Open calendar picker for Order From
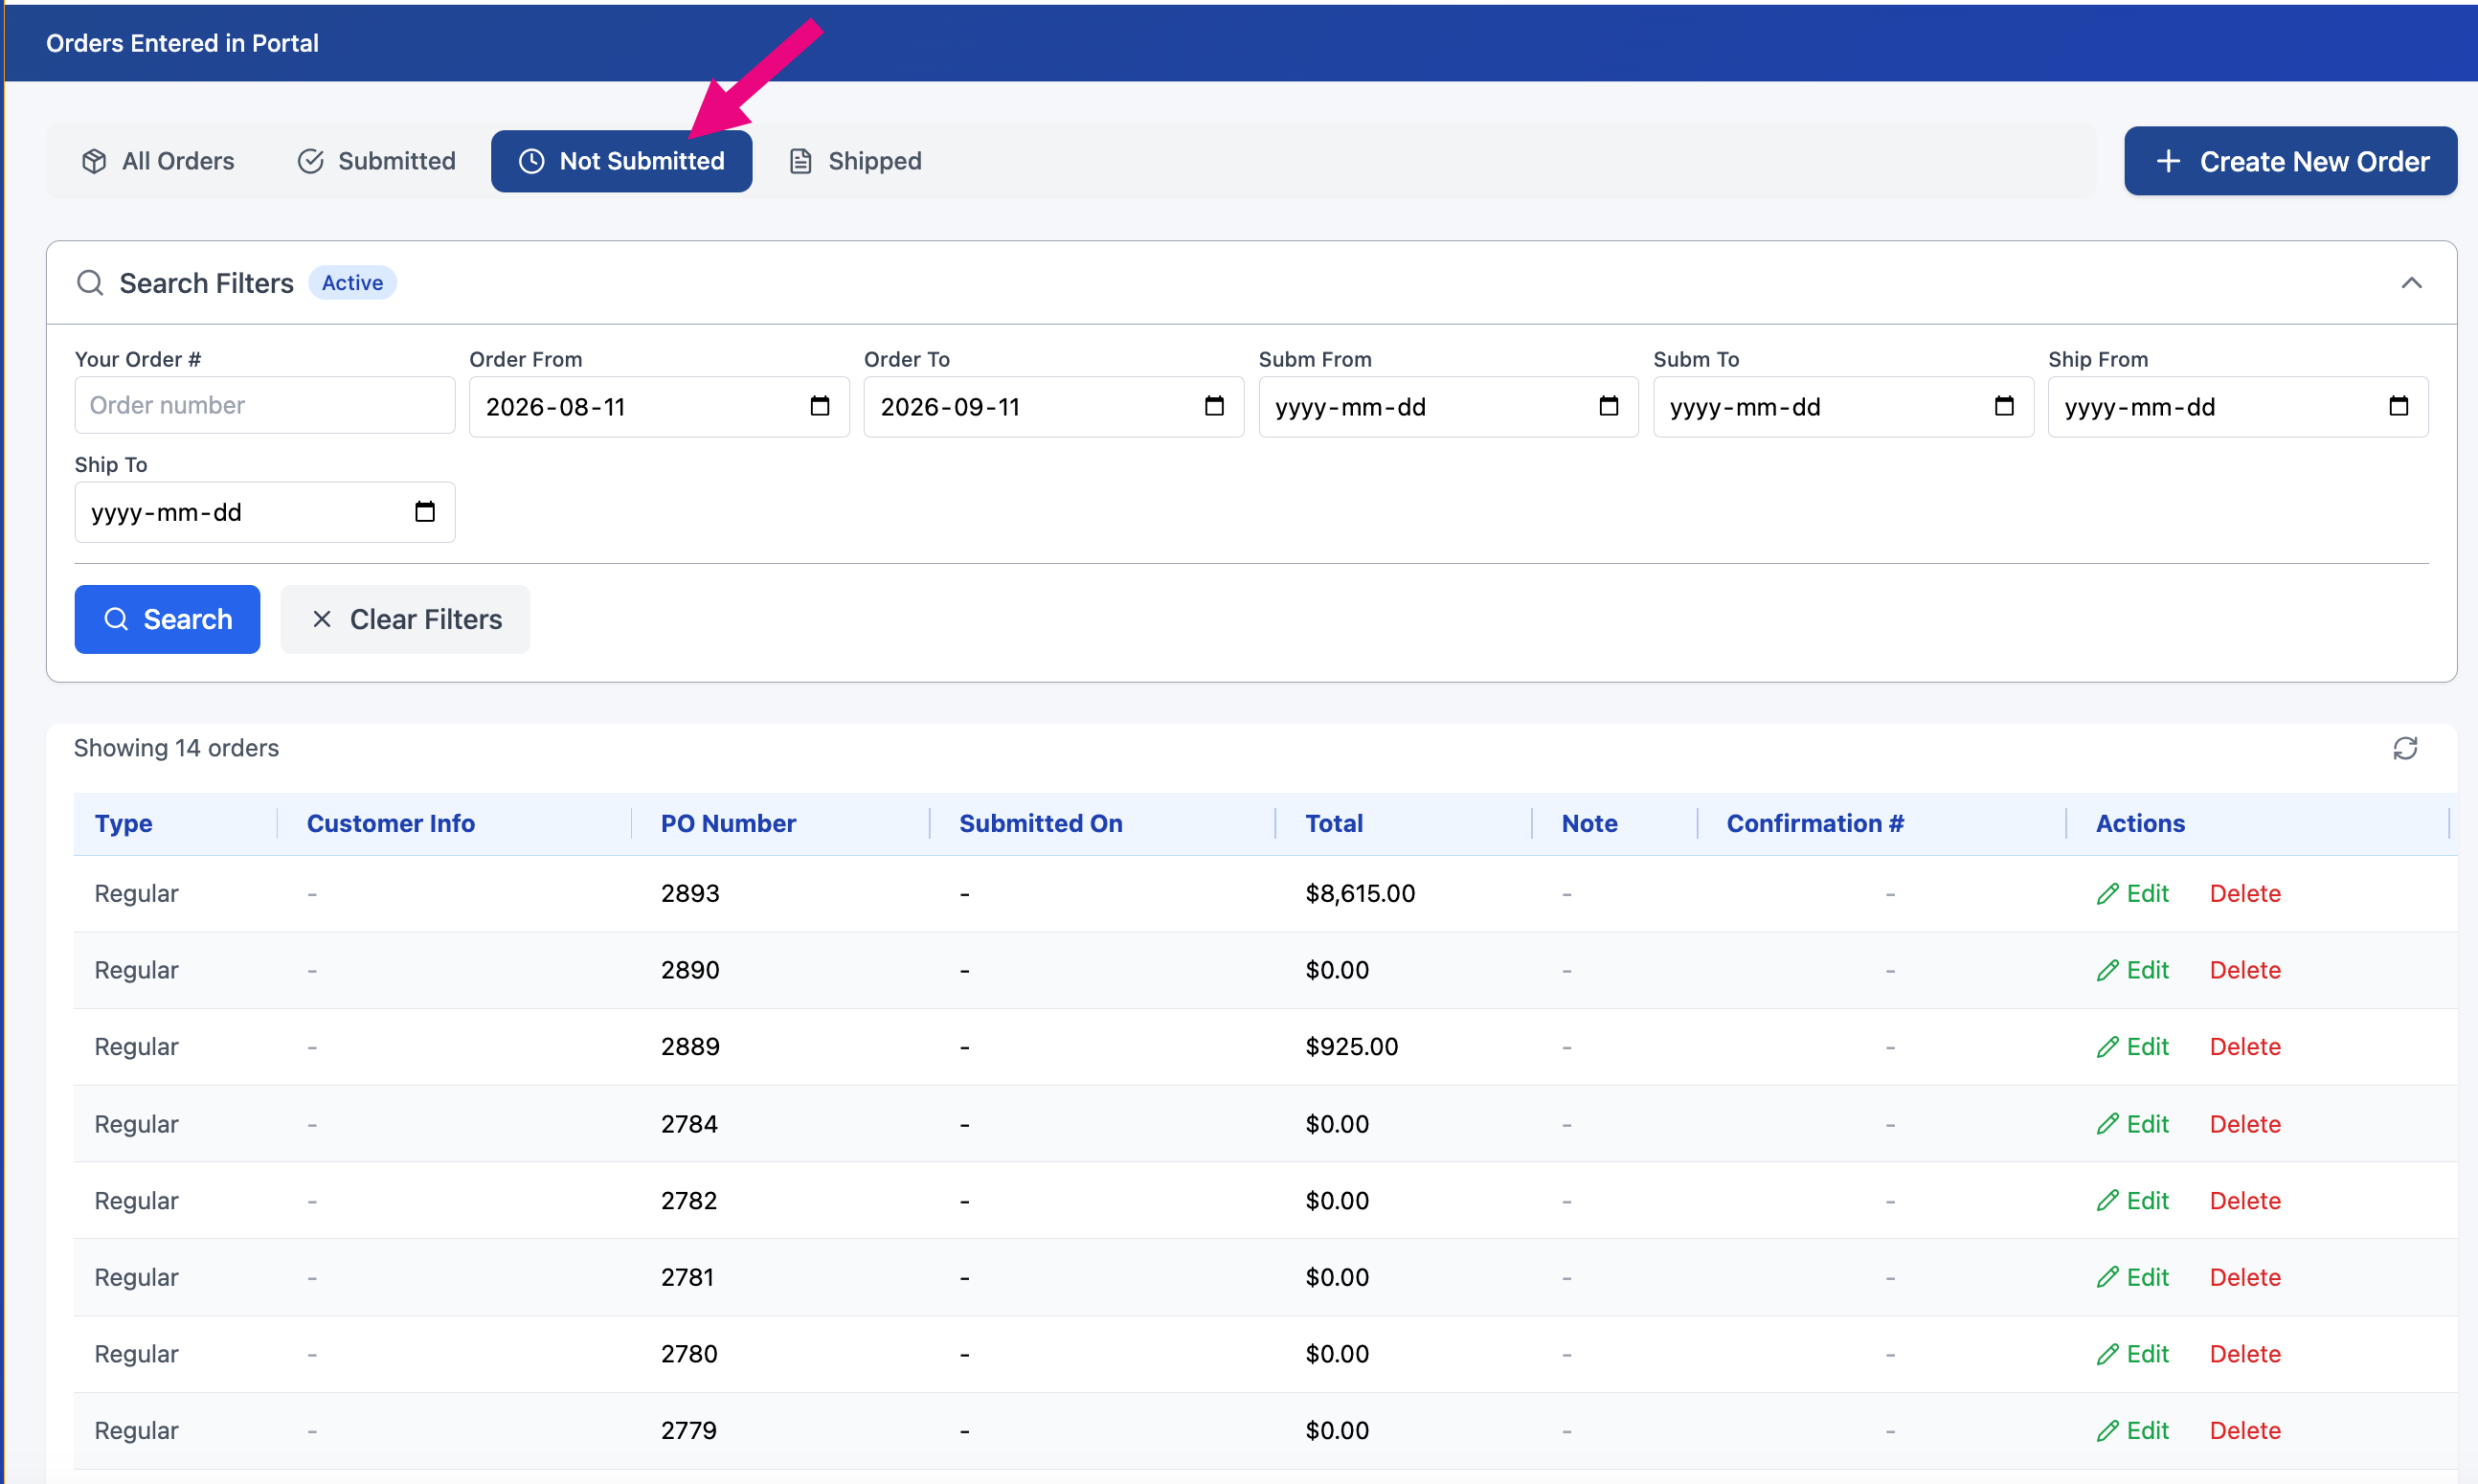Viewport: 2478px width, 1484px height. pos(819,406)
